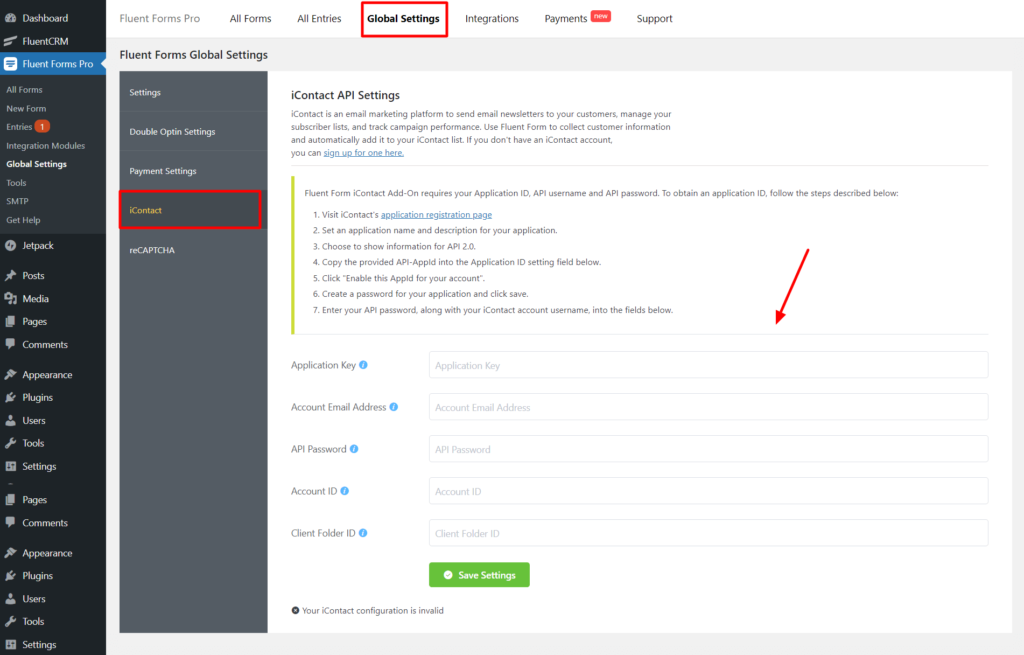Open the Settings section in settings panel

193,92
